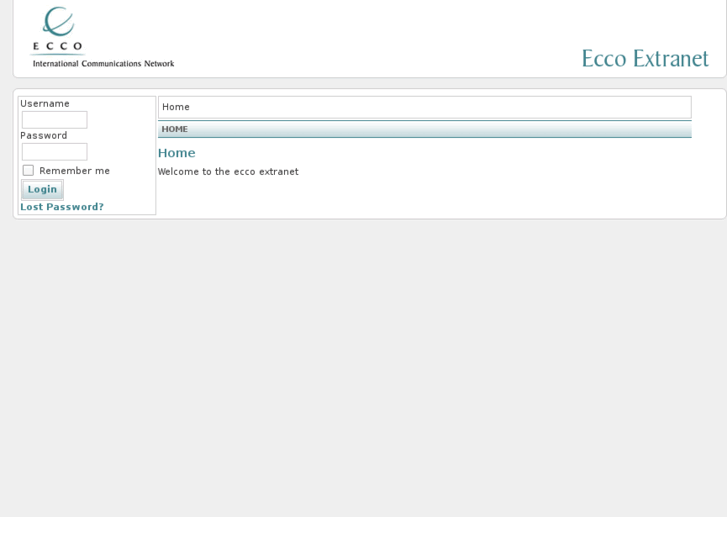
Task: Submit with the Login button
Action: pos(42,189)
